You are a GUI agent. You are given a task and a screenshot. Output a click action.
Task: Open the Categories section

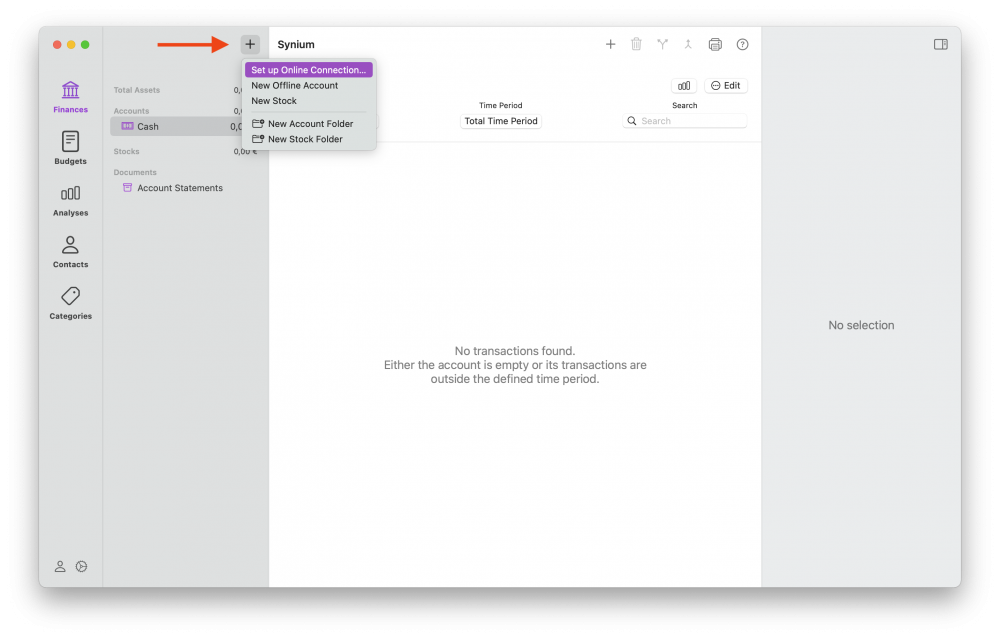[70, 302]
